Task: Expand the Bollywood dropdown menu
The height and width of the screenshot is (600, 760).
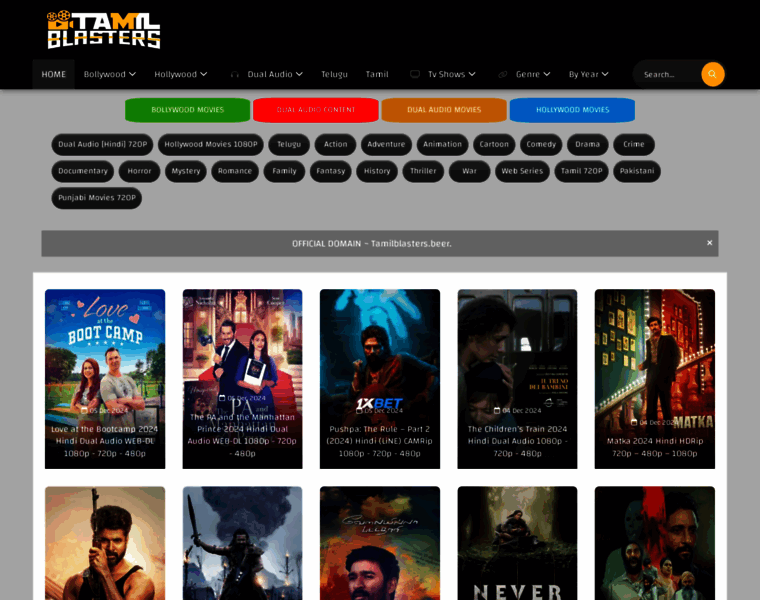Action: coord(110,74)
